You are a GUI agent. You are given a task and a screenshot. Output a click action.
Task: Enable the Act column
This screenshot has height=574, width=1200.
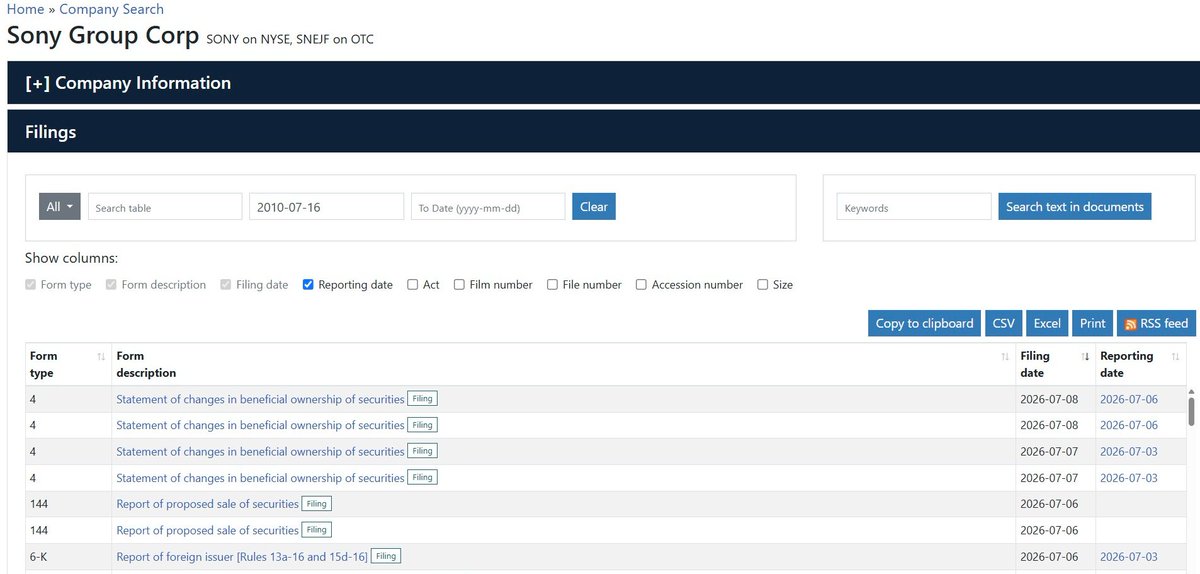pyautogui.click(x=413, y=285)
